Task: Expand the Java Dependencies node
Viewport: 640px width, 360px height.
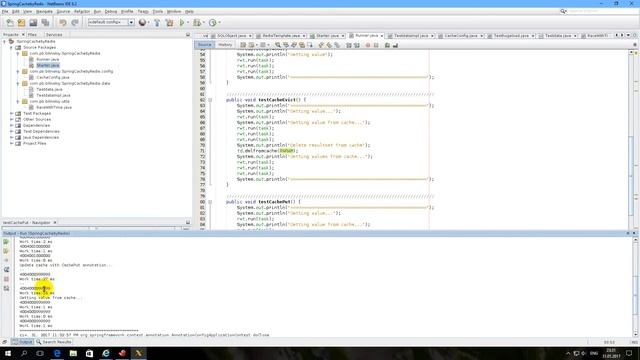Action: 11,138
